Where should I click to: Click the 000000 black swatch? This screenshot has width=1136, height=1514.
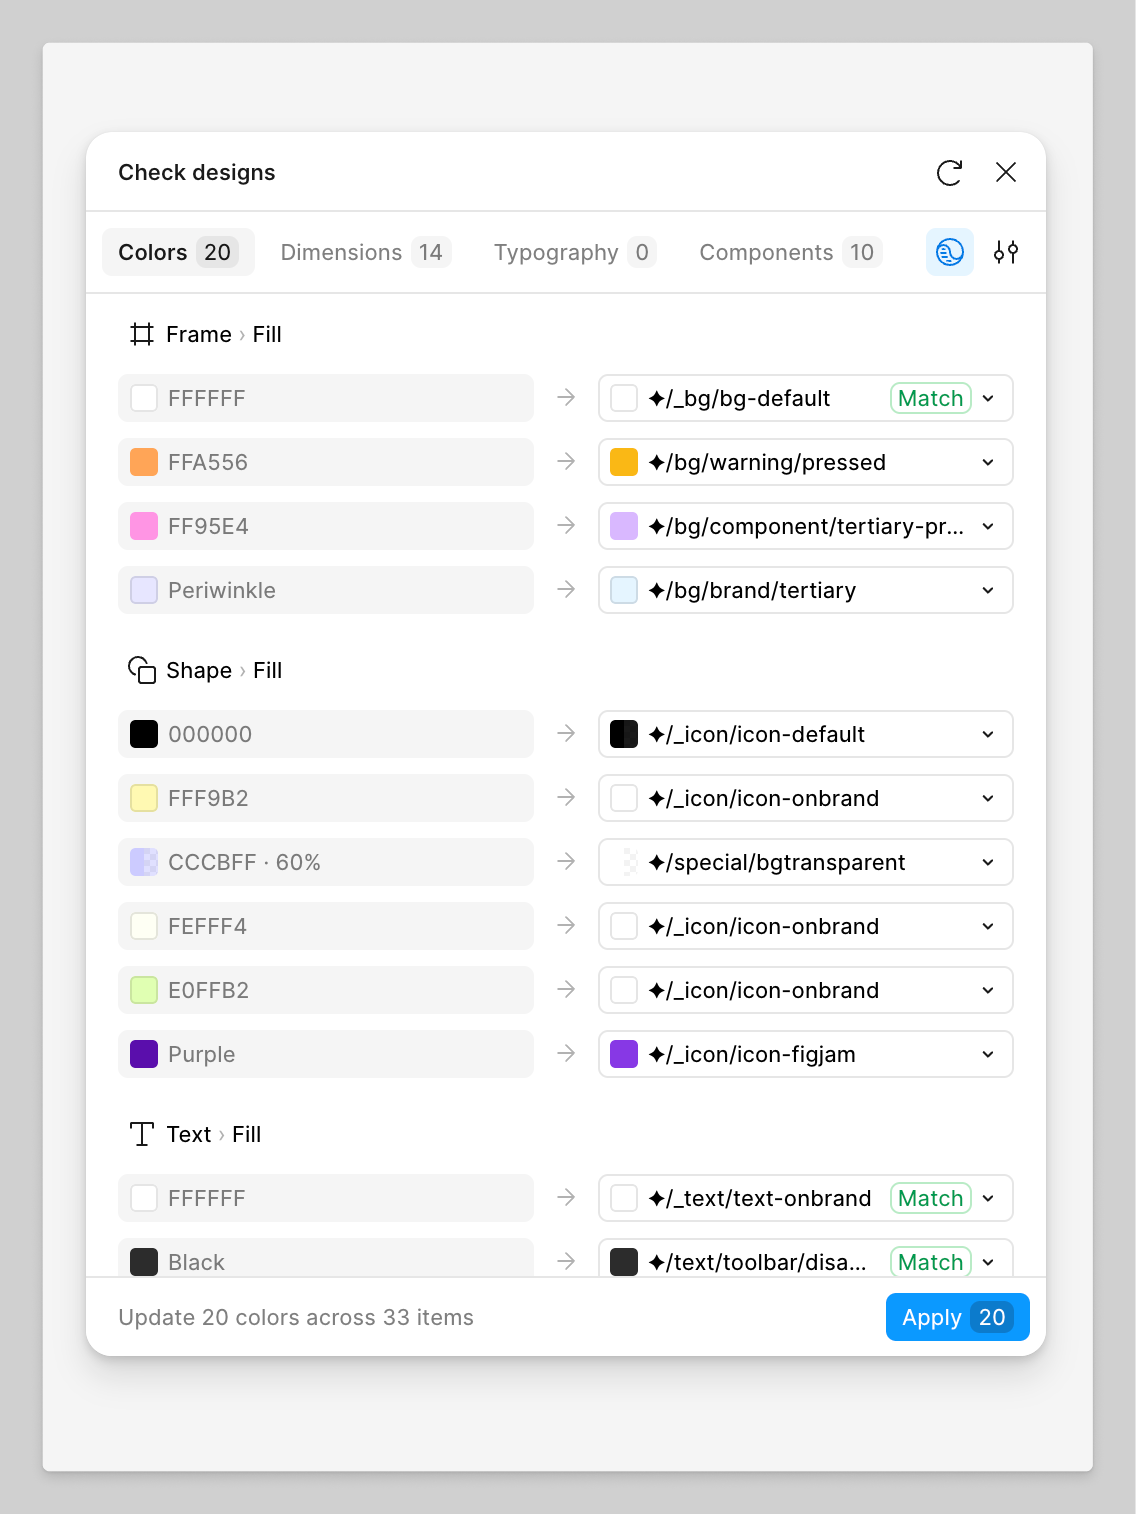pyautogui.click(x=144, y=734)
